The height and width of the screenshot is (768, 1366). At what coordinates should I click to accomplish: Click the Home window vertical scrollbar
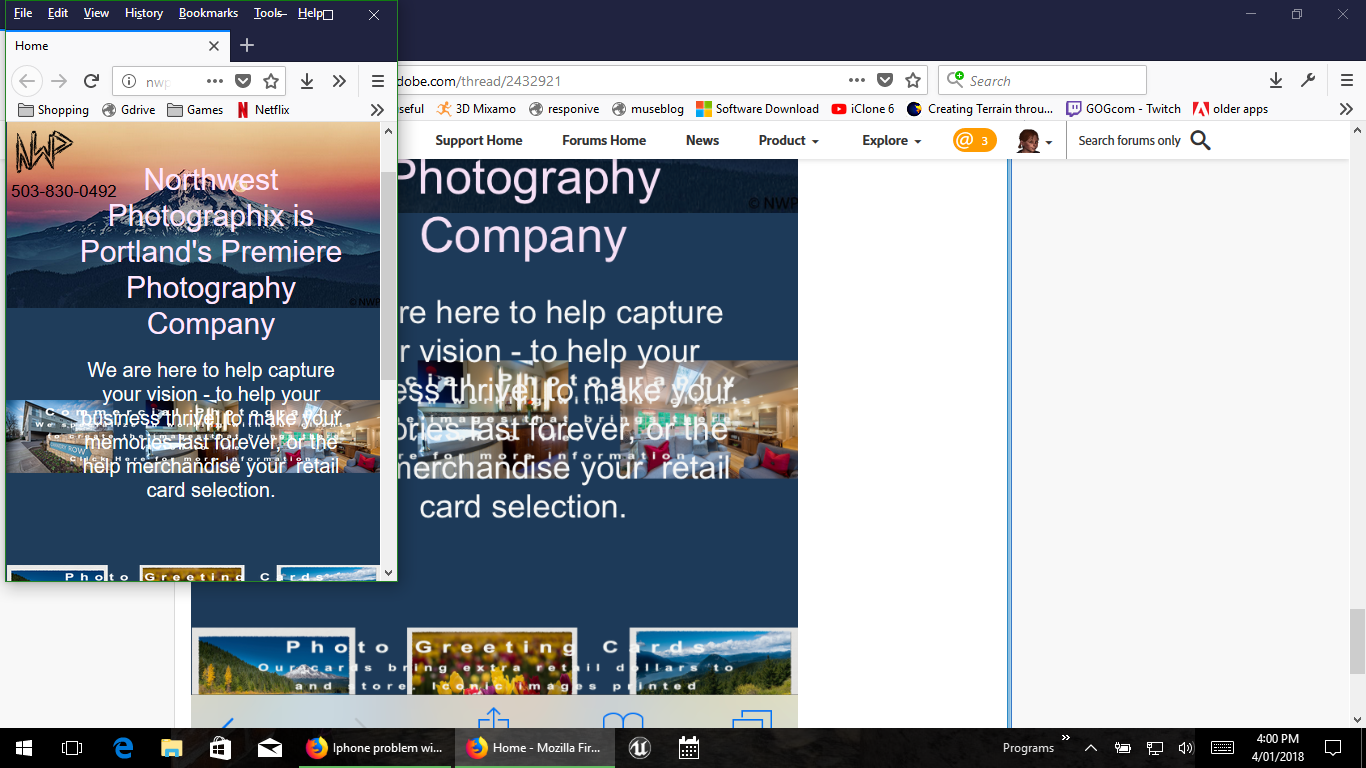pyautogui.click(x=388, y=350)
